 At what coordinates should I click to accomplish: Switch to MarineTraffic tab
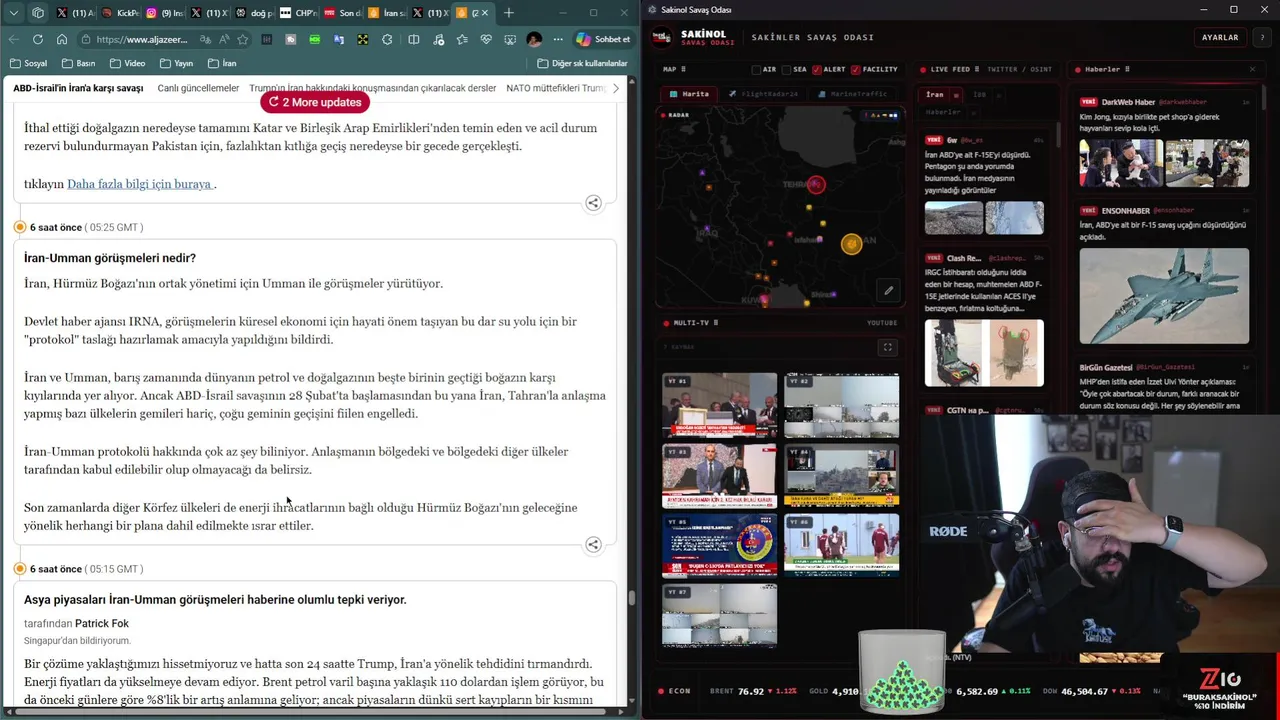[x=854, y=94]
